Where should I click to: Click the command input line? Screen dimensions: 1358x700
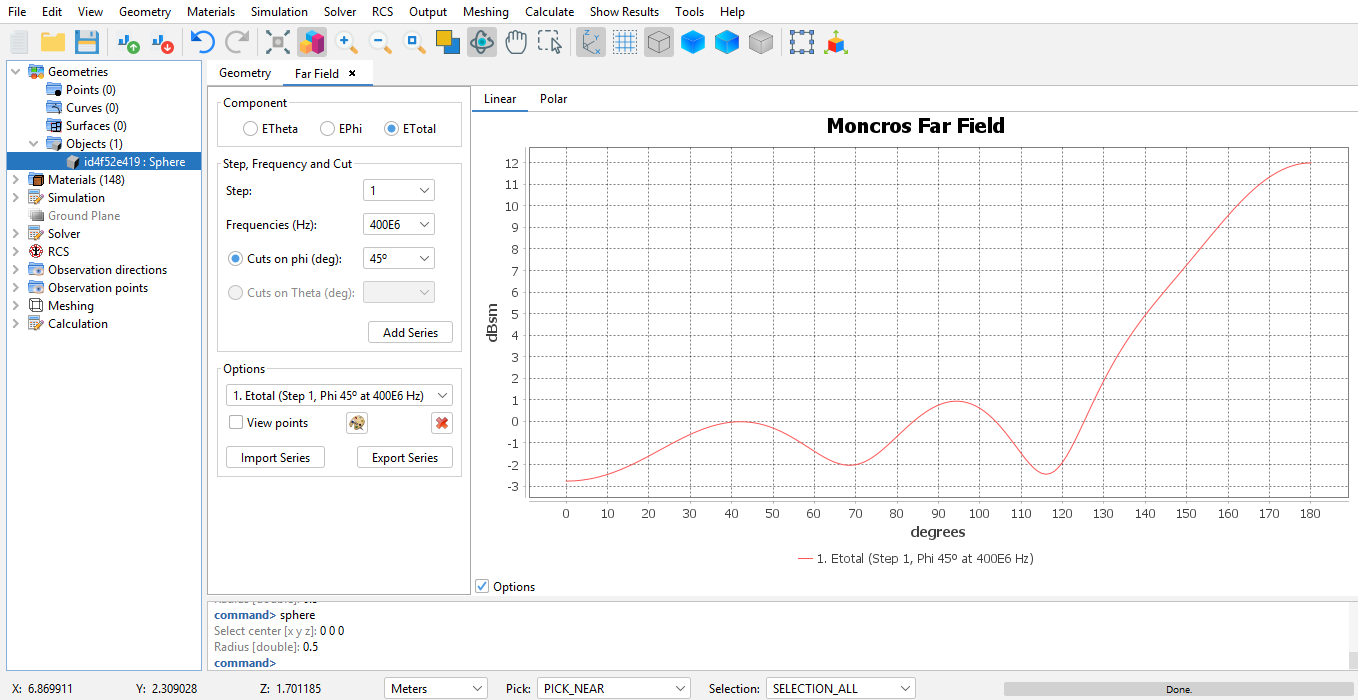click(700, 663)
